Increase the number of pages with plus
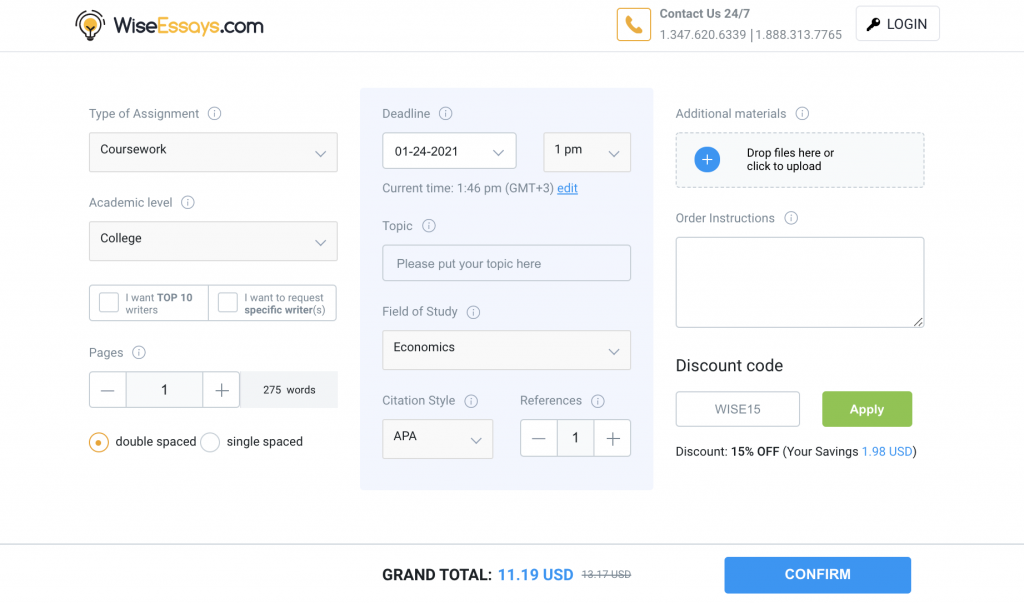Viewport: 1024px width, 603px height. (x=221, y=390)
